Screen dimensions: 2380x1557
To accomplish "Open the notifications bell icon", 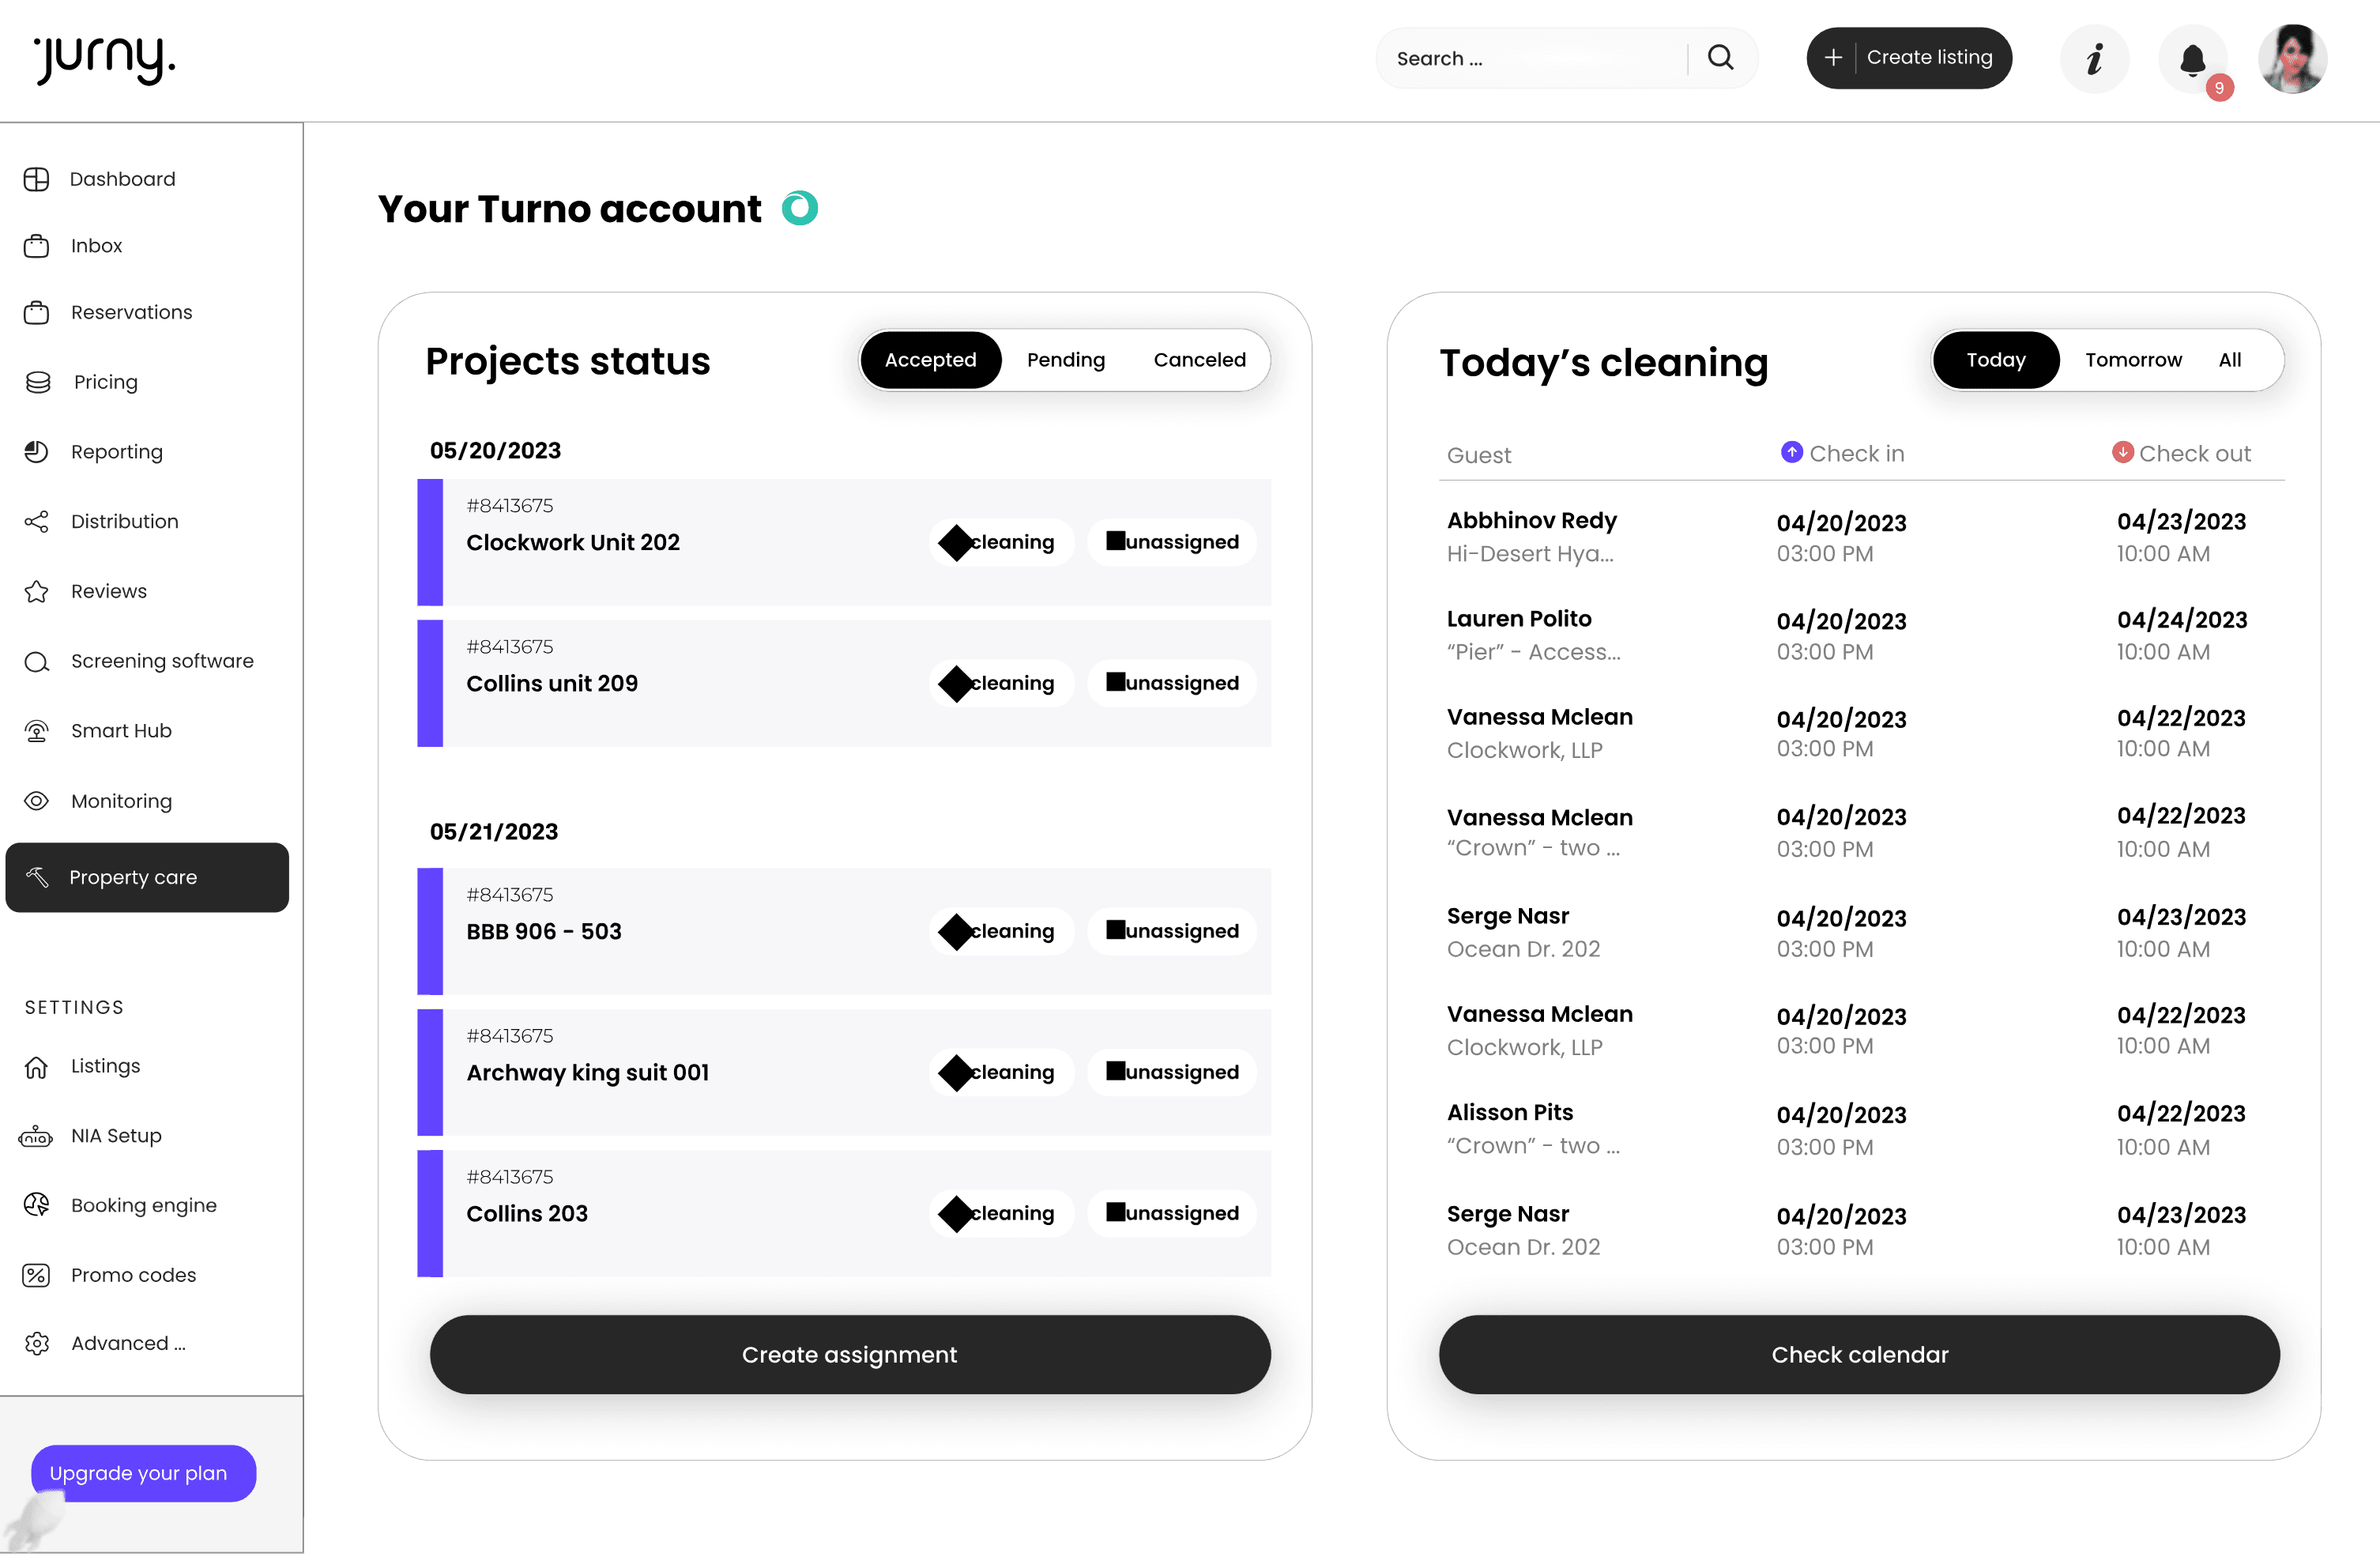I will (2192, 59).
